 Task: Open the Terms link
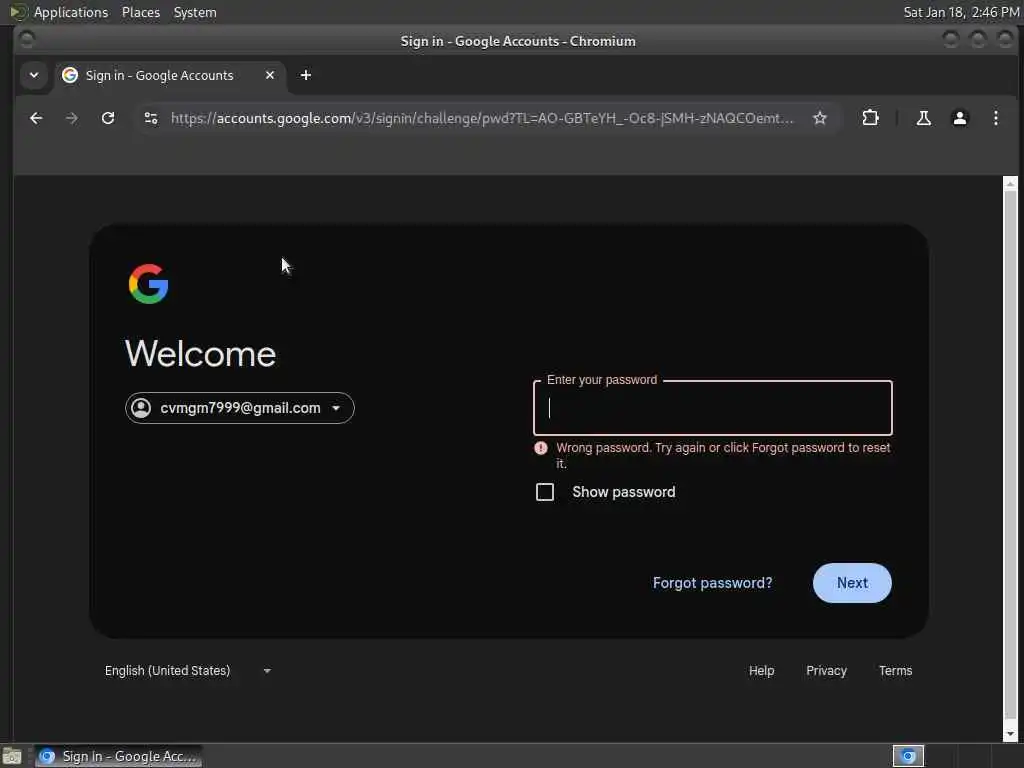895,671
